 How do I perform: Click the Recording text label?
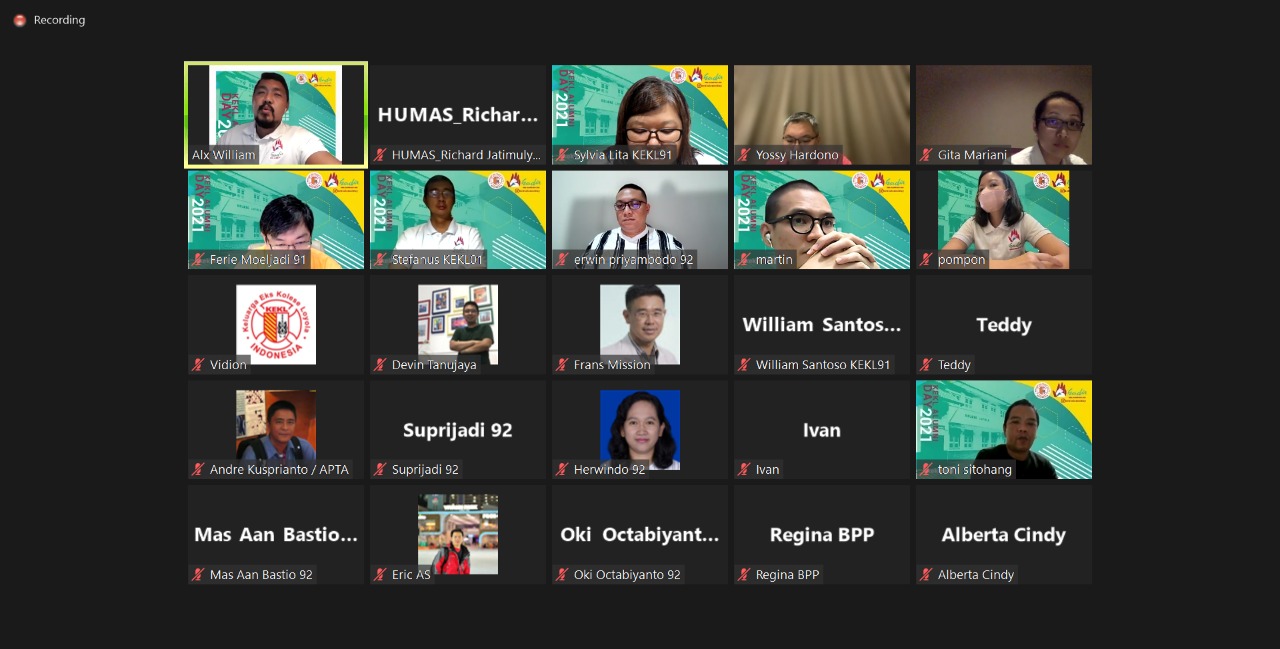(x=59, y=20)
